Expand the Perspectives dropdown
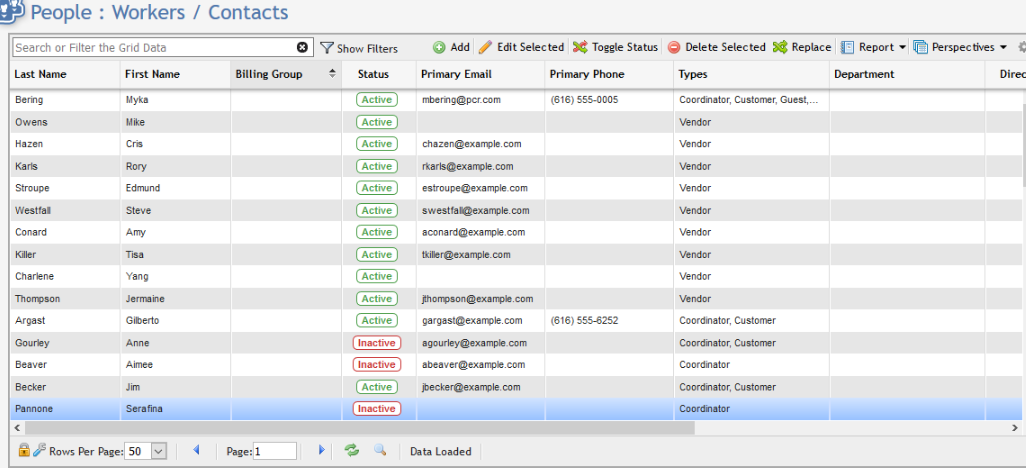Viewport: 1026px width, 468px height. click(x=960, y=47)
